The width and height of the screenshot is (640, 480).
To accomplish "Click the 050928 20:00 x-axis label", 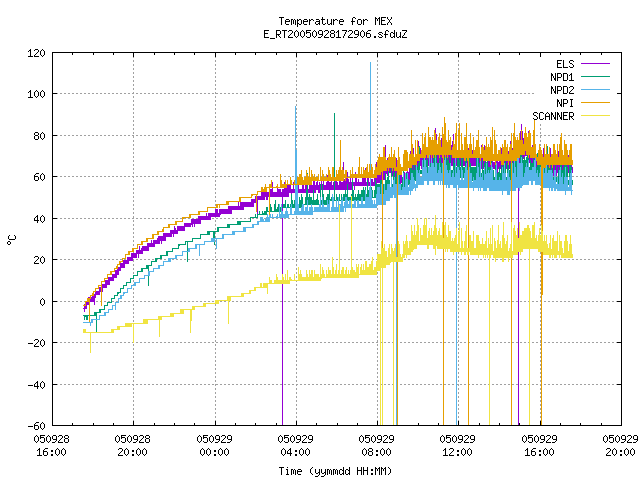I will tap(133, 446).
